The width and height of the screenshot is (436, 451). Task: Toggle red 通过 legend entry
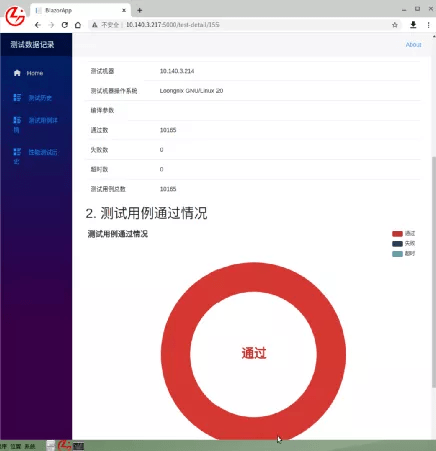point(403,234)
